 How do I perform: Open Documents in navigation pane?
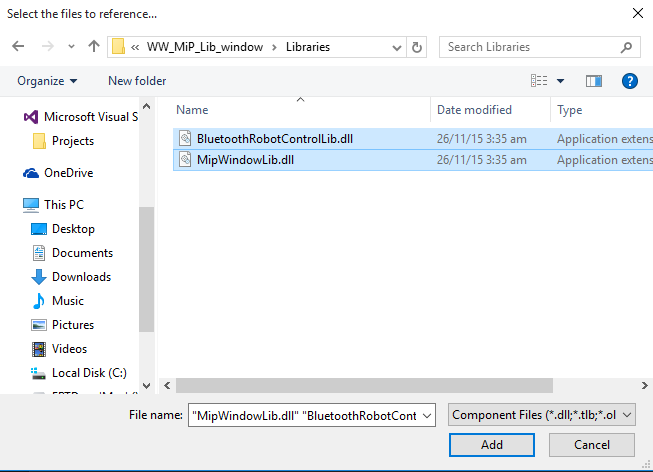click(x=82, y=253)
